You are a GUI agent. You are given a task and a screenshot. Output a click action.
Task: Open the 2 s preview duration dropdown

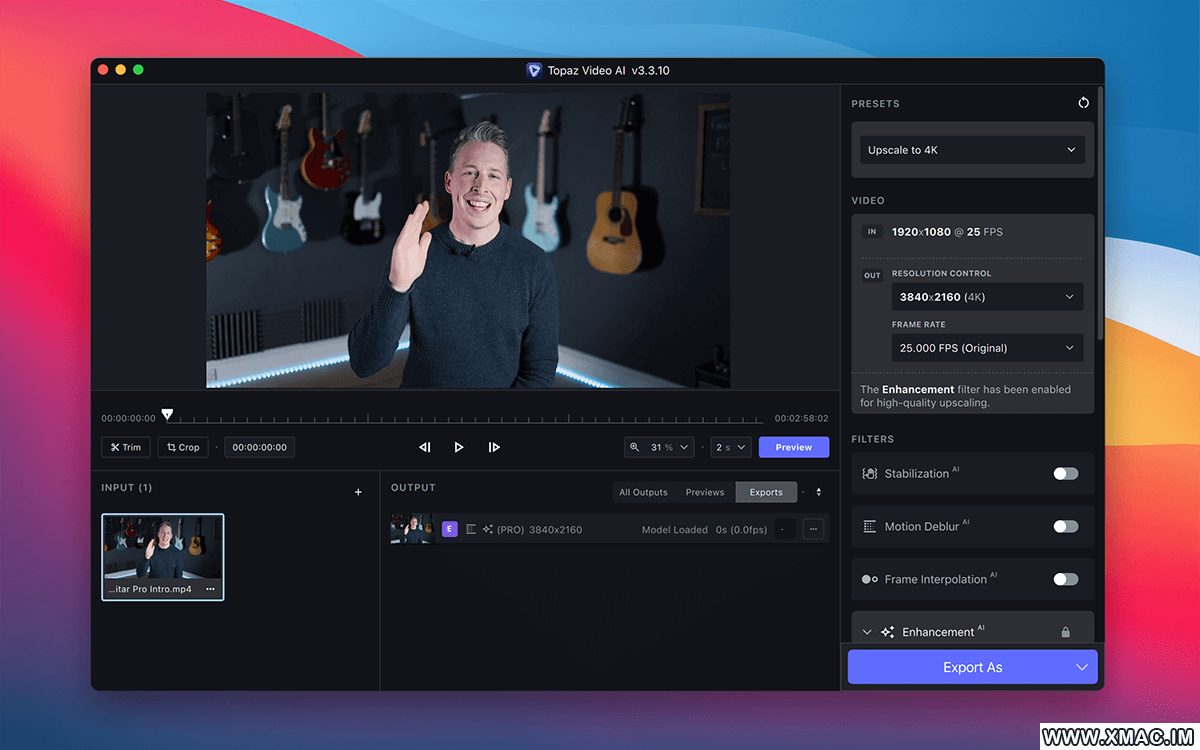click(x=731, y=447)
